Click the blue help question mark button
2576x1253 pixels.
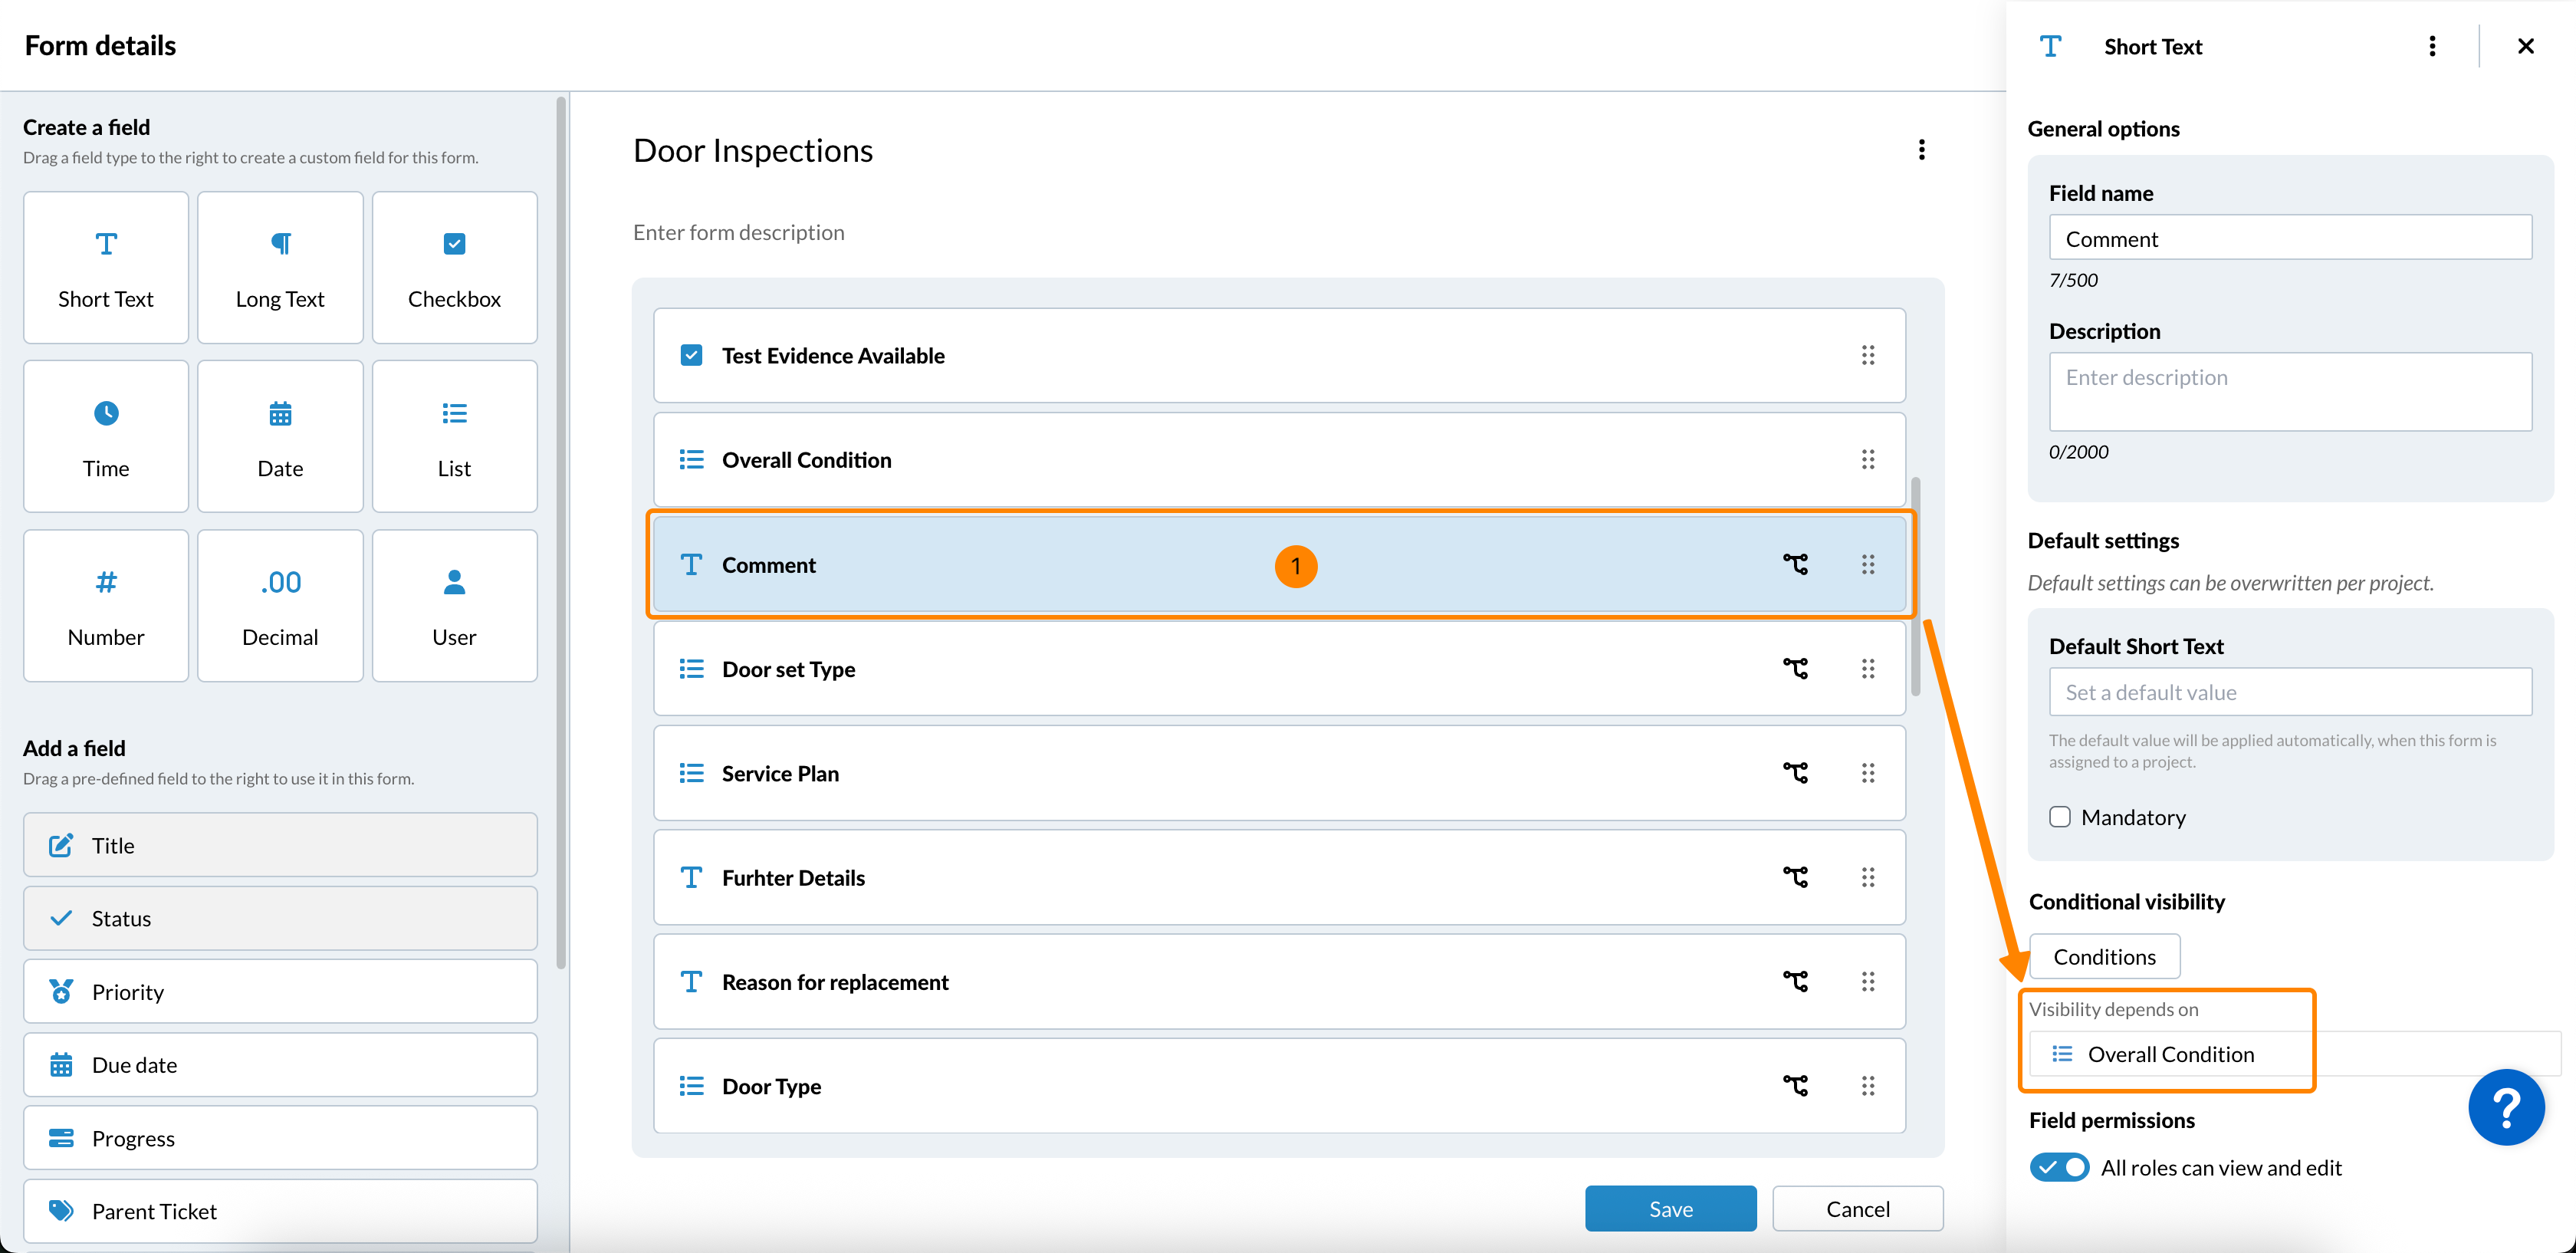click(x=2506, y=1107)
